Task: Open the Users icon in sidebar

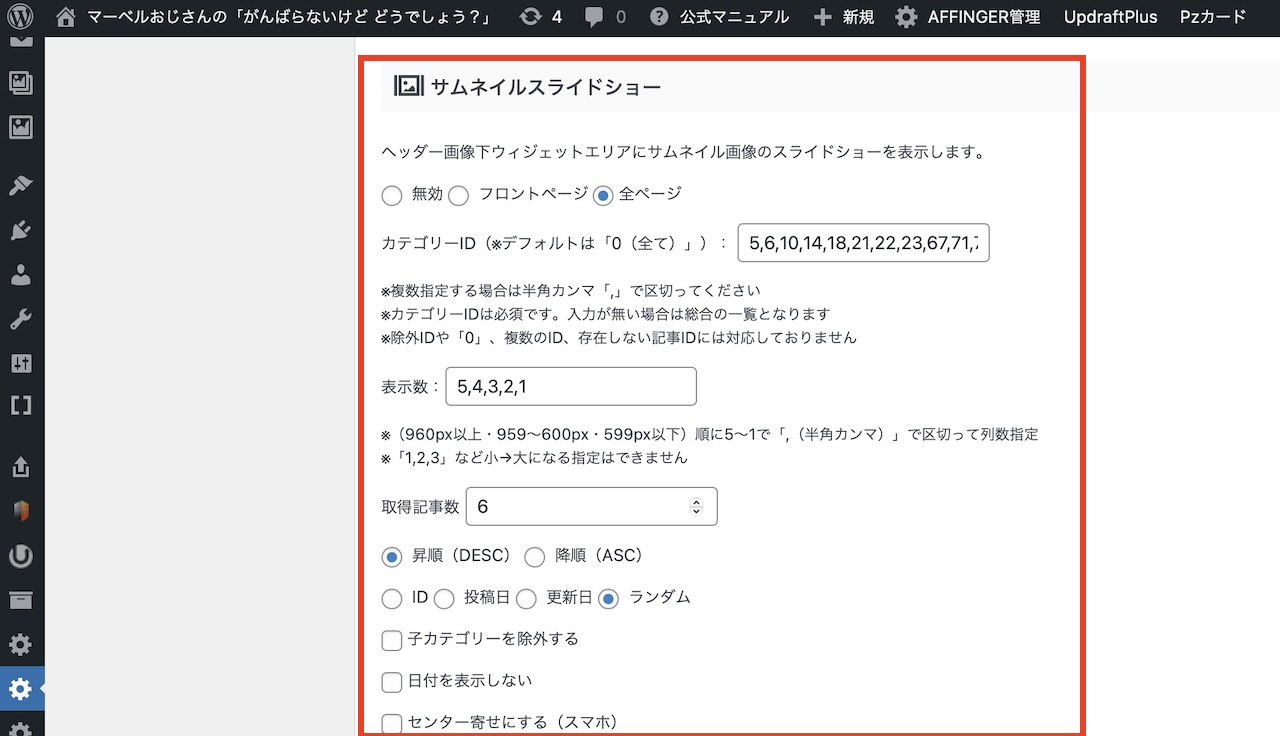Action: coord(21,276)
